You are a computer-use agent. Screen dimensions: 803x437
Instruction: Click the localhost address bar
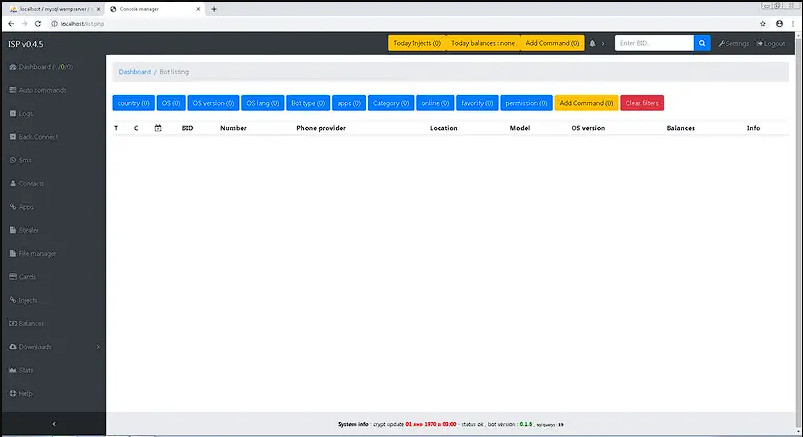[x=402, y=24]
